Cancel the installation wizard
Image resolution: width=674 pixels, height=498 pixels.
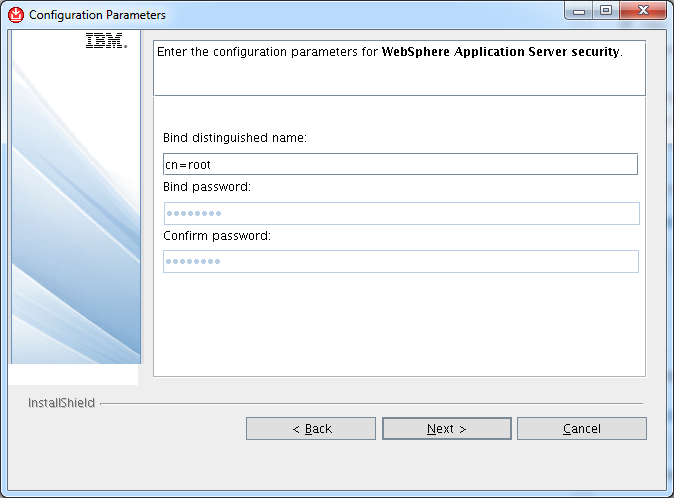[x=582, y=428]
